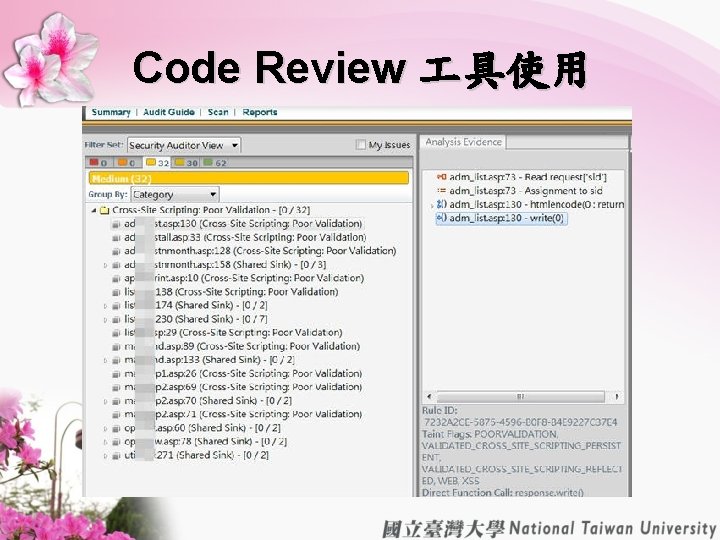This screenshot has width=720, height=540.
Task: Click issue icon of d.asp:89 row
Action: [116, 347]
